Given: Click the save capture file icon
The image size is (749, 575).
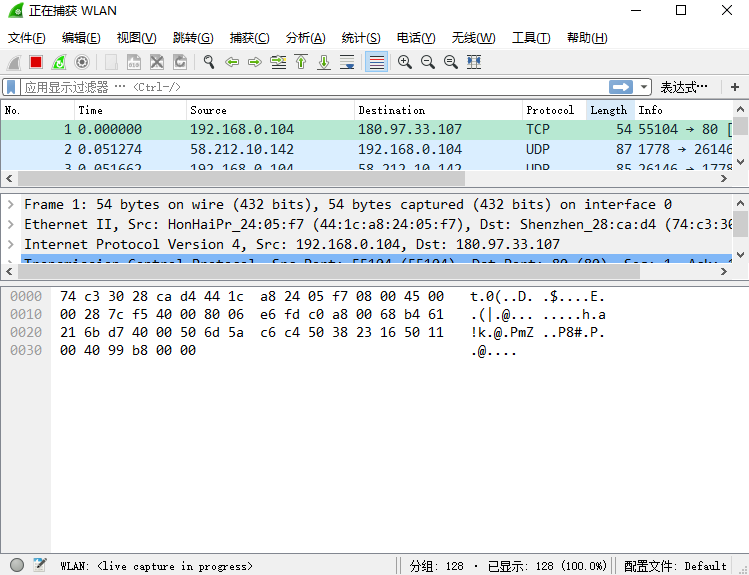Looking at the screenshot, I should 134,62.
